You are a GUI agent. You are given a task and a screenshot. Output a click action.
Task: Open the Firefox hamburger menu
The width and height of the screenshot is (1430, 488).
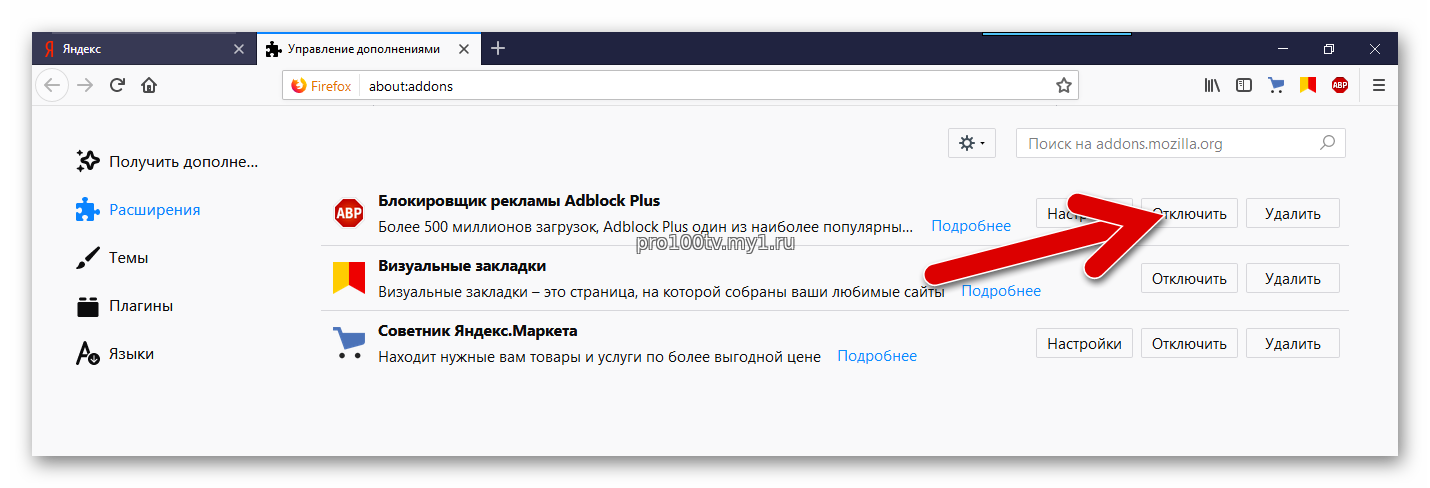tap(1379, 86)
